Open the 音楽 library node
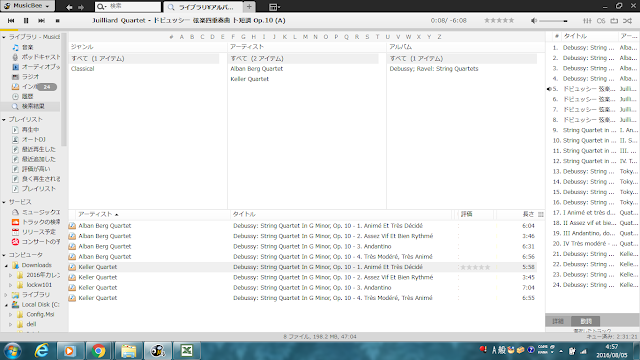The image size is (640, 360). pyautogui.click(x=27, y=47)
